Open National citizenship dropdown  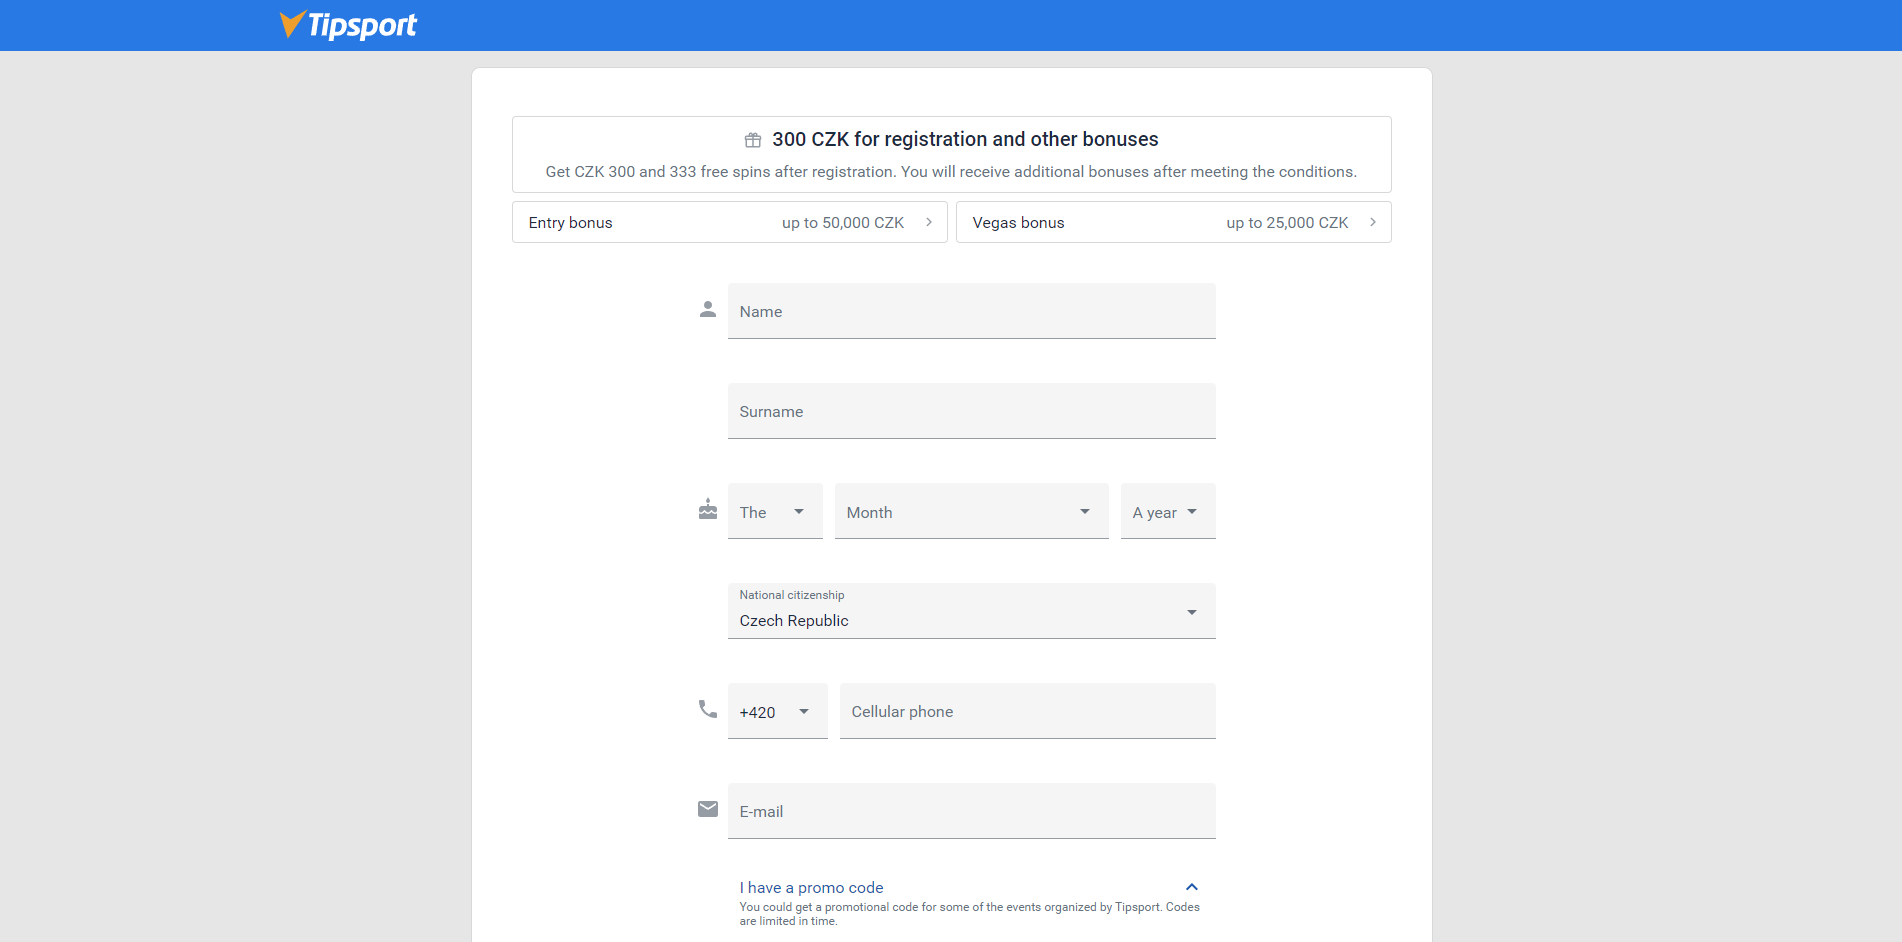click(x=972, y=611)
